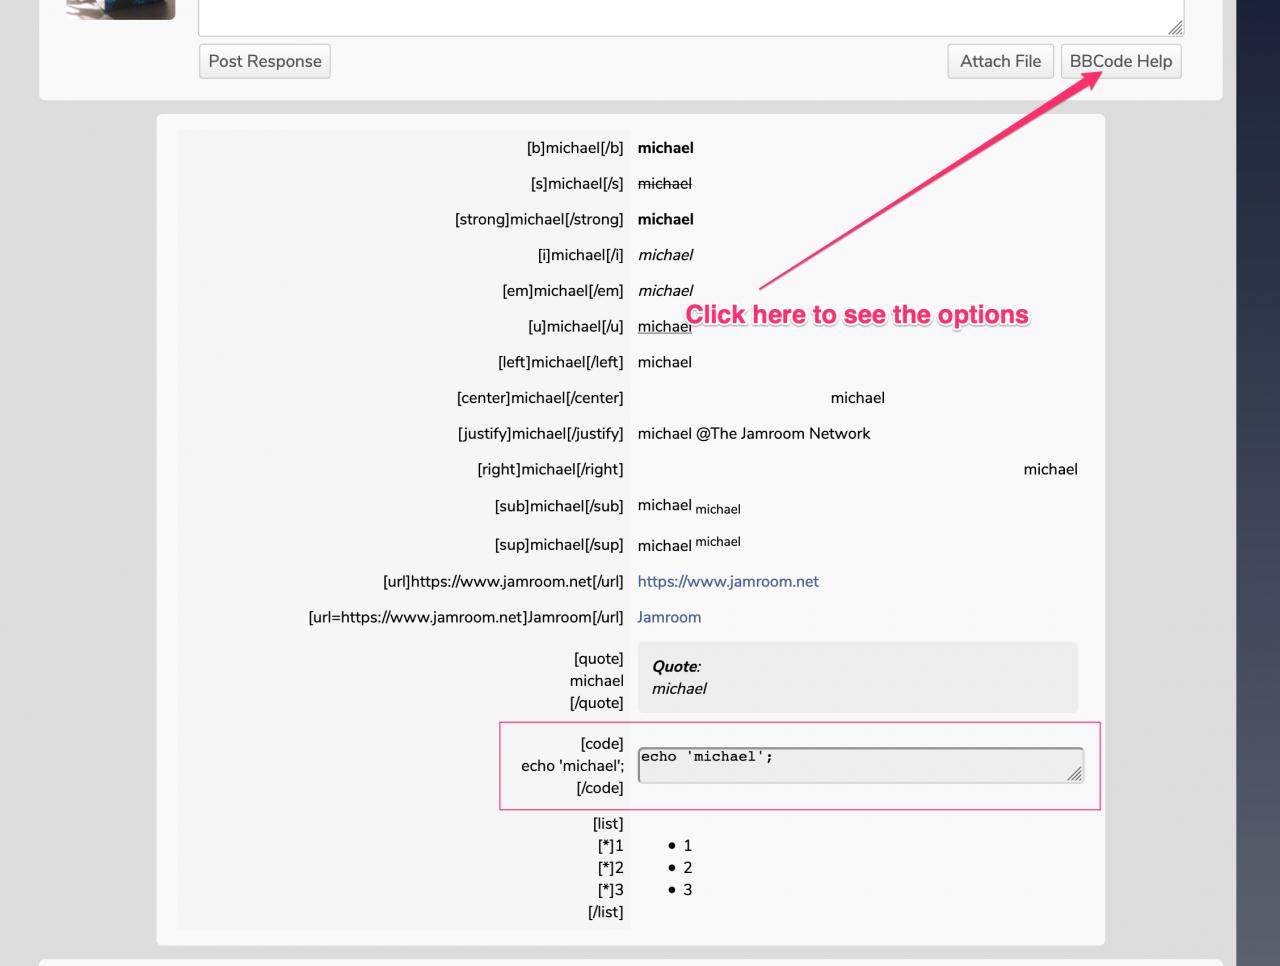This screenshot has width=1280, height=966.
Task: Click the centered michael output
Action: click(x=858, y=398)
